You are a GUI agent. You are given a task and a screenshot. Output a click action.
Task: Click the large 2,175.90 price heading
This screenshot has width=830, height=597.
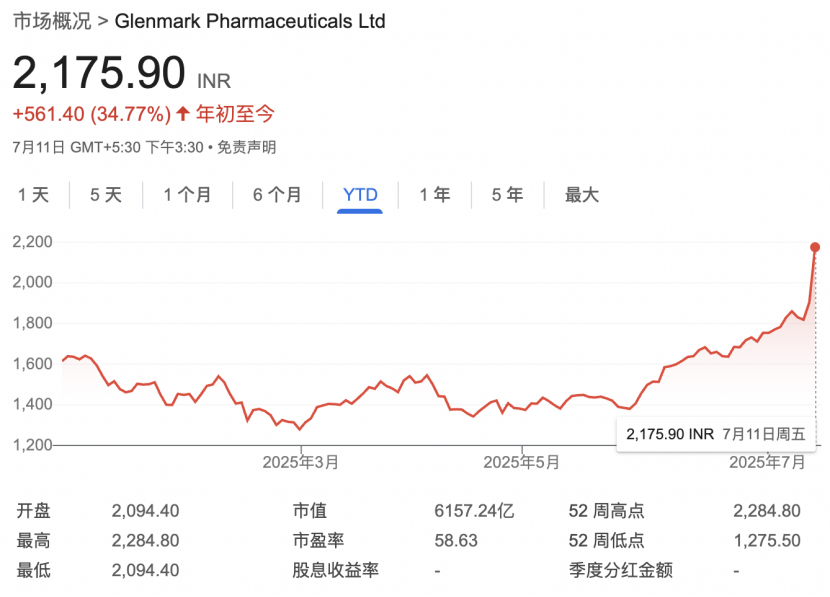click(99, 74)
